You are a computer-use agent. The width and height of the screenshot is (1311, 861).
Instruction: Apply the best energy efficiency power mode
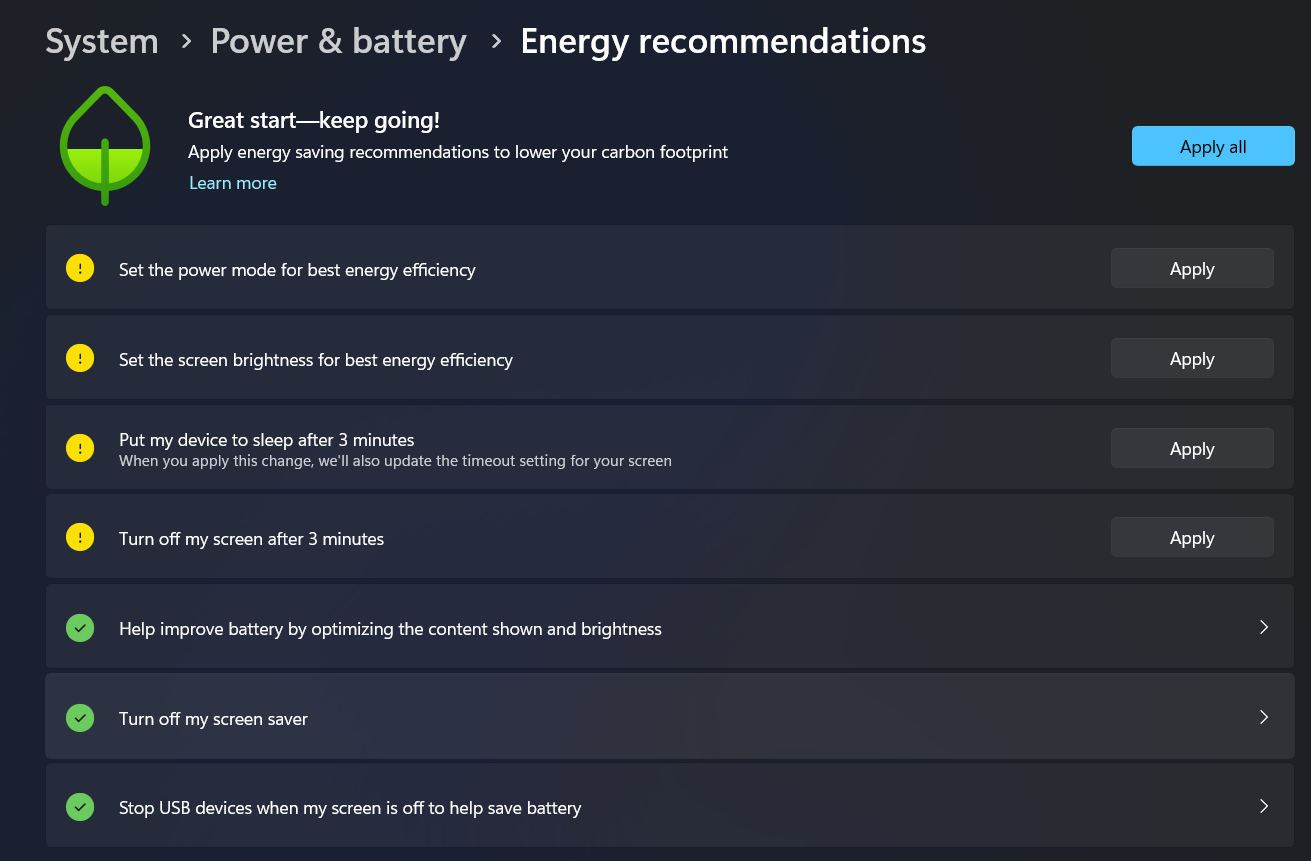point(1192,269)
